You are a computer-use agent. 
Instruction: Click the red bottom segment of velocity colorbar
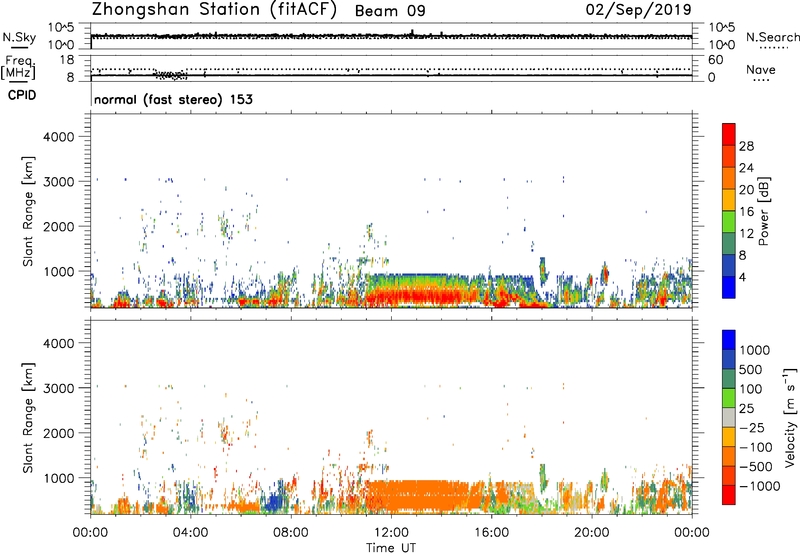click(x=729, y=495)
